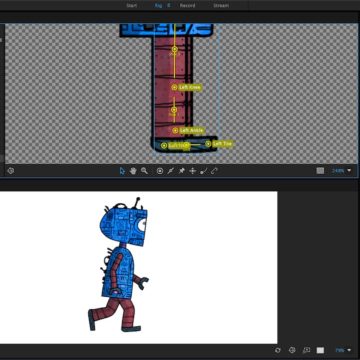This screenshot has height=360, width=360.
Task: Click the camera preview icon below scene
Action: [306, 350]
